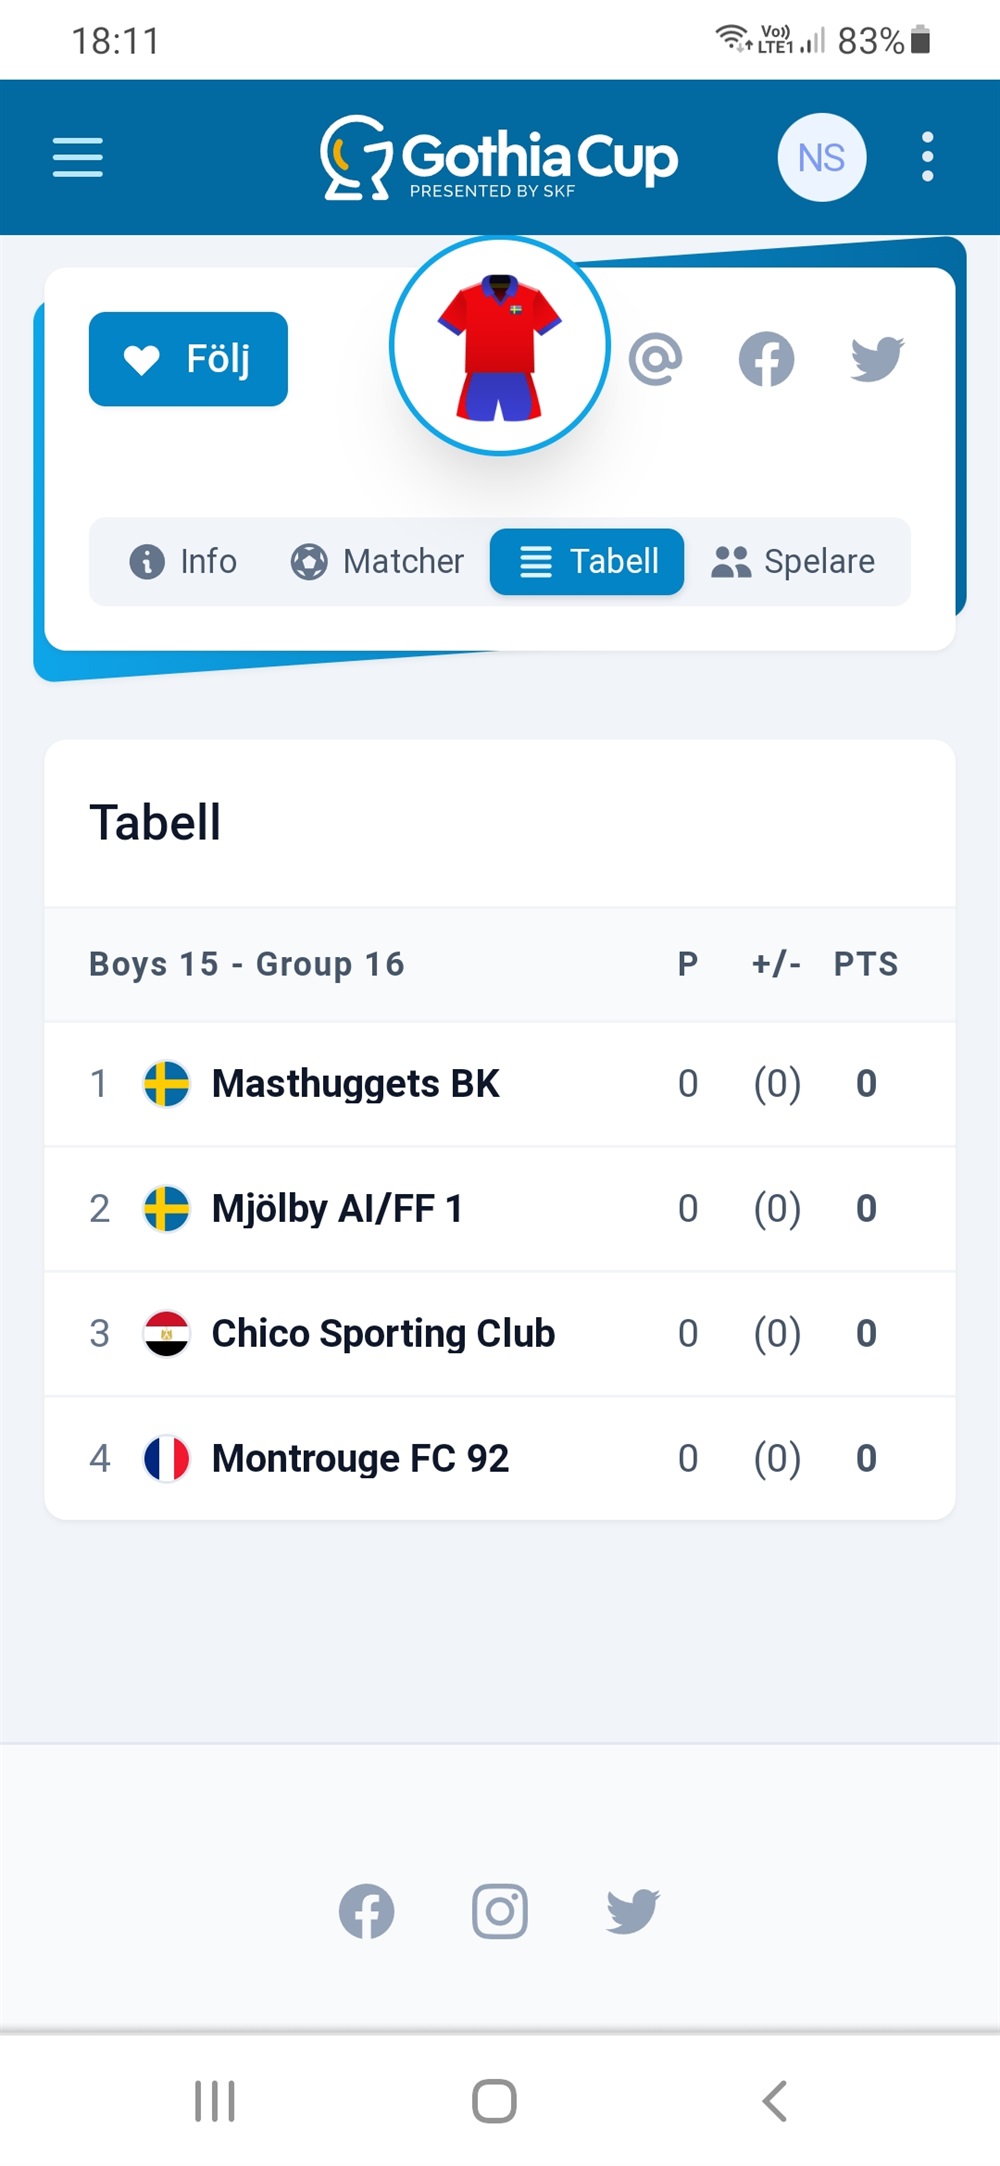1000x2166 pixels.
Task: Open the team's Facebook page icon
Action: [767, 359]
